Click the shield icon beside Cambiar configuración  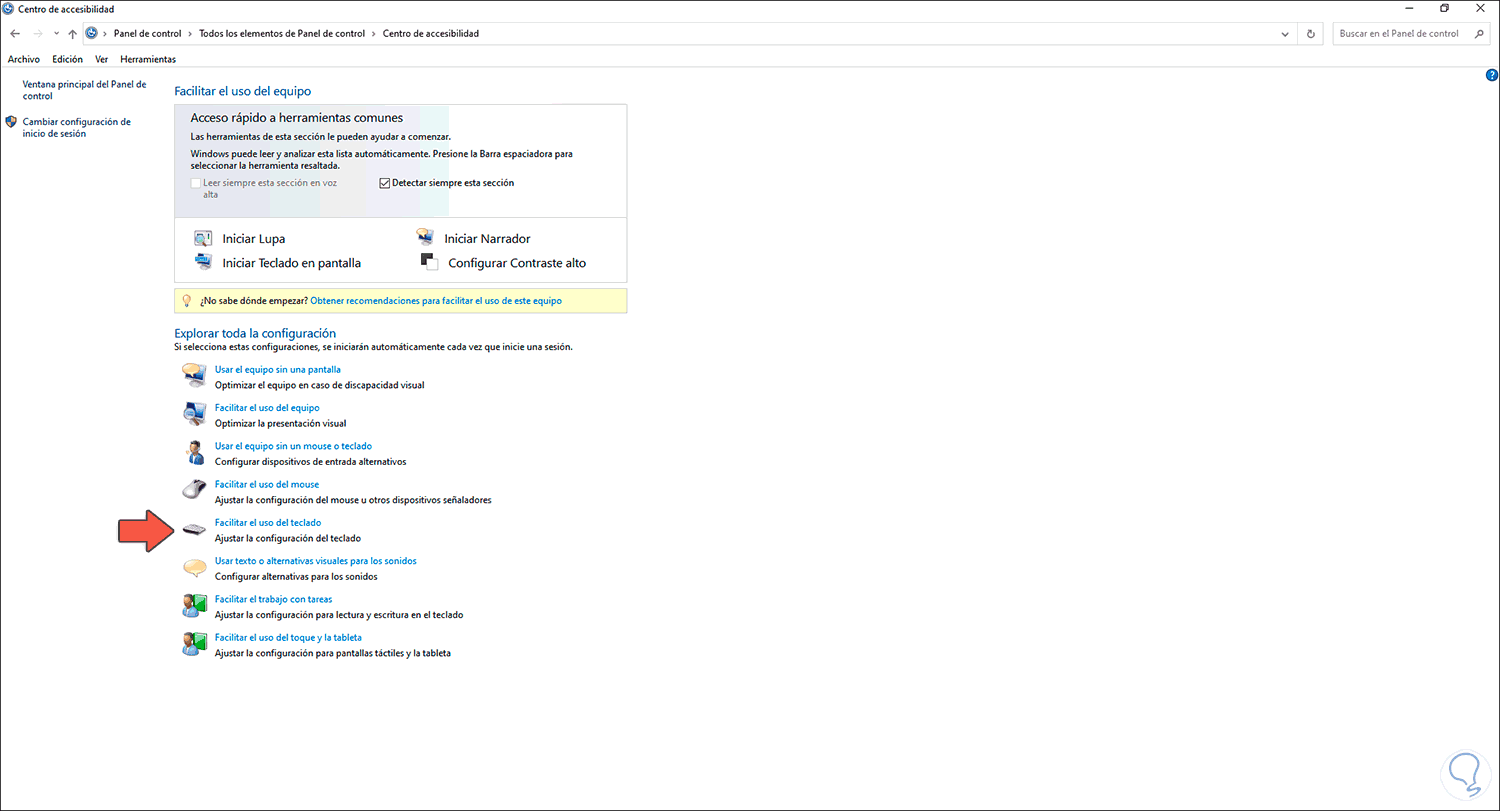click(11, 122)
